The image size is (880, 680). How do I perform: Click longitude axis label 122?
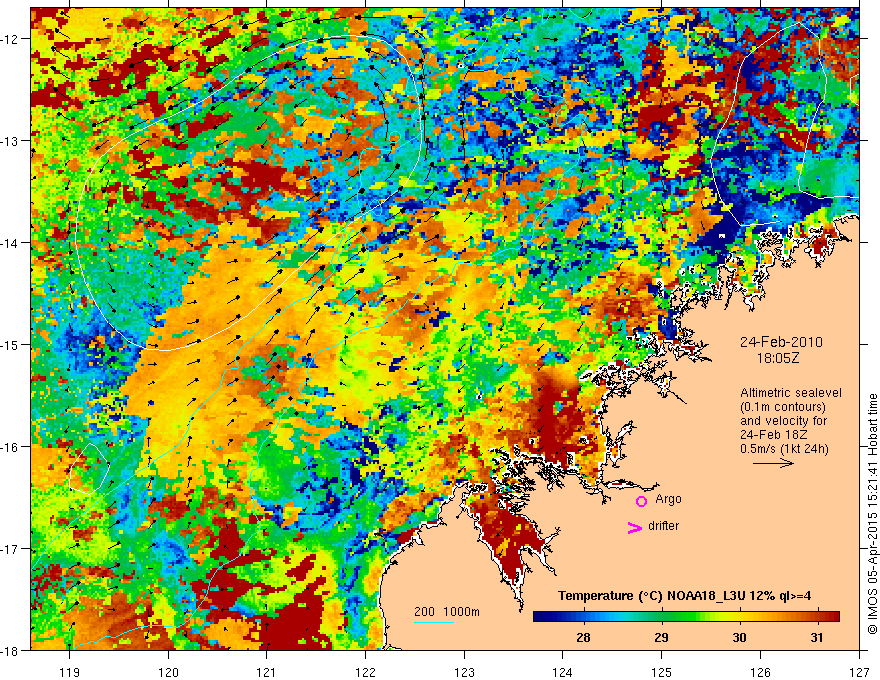tap(365, 672)
